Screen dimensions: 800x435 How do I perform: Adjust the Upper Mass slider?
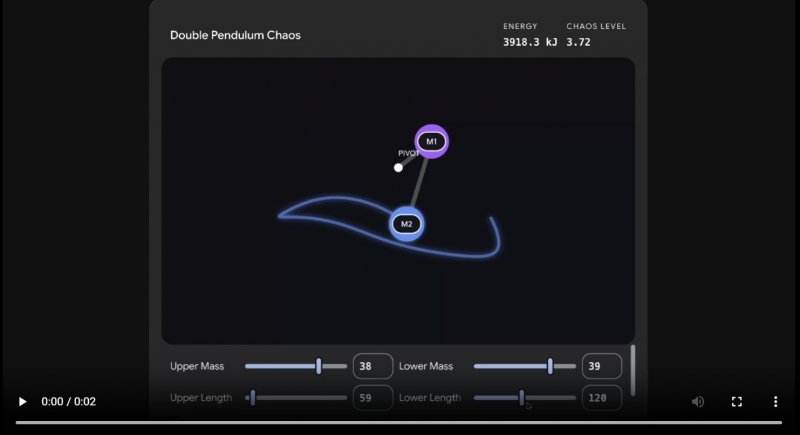coord(319,366)
